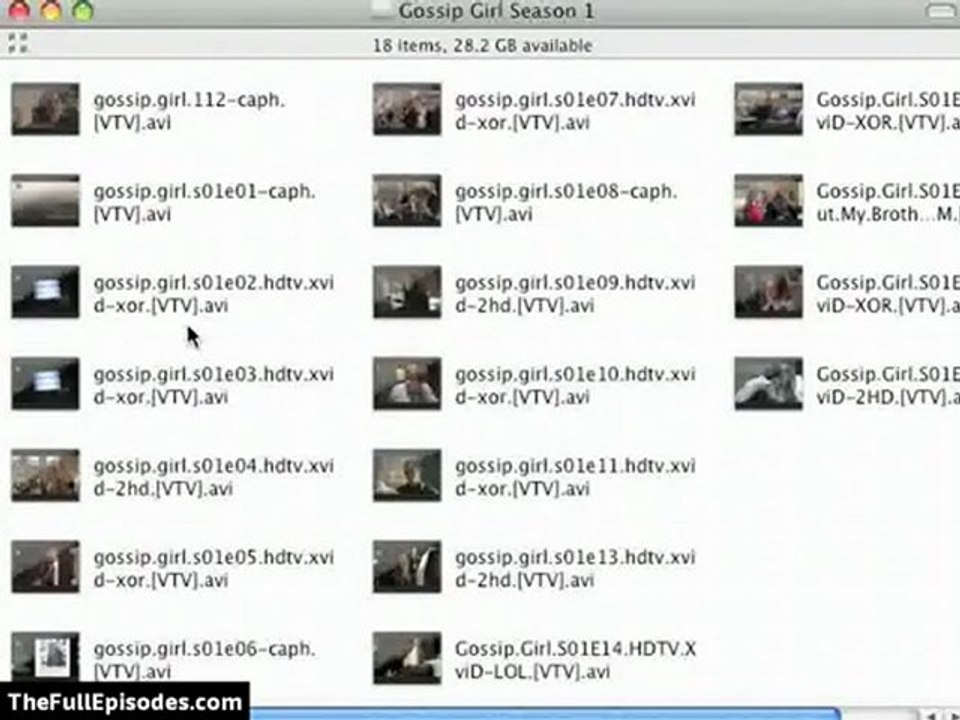Click file name gossip.girl.s01e13.hdtv.xvid-2hd
The width and height of the screenshot is (960, 720).
[x=575, y=569]
